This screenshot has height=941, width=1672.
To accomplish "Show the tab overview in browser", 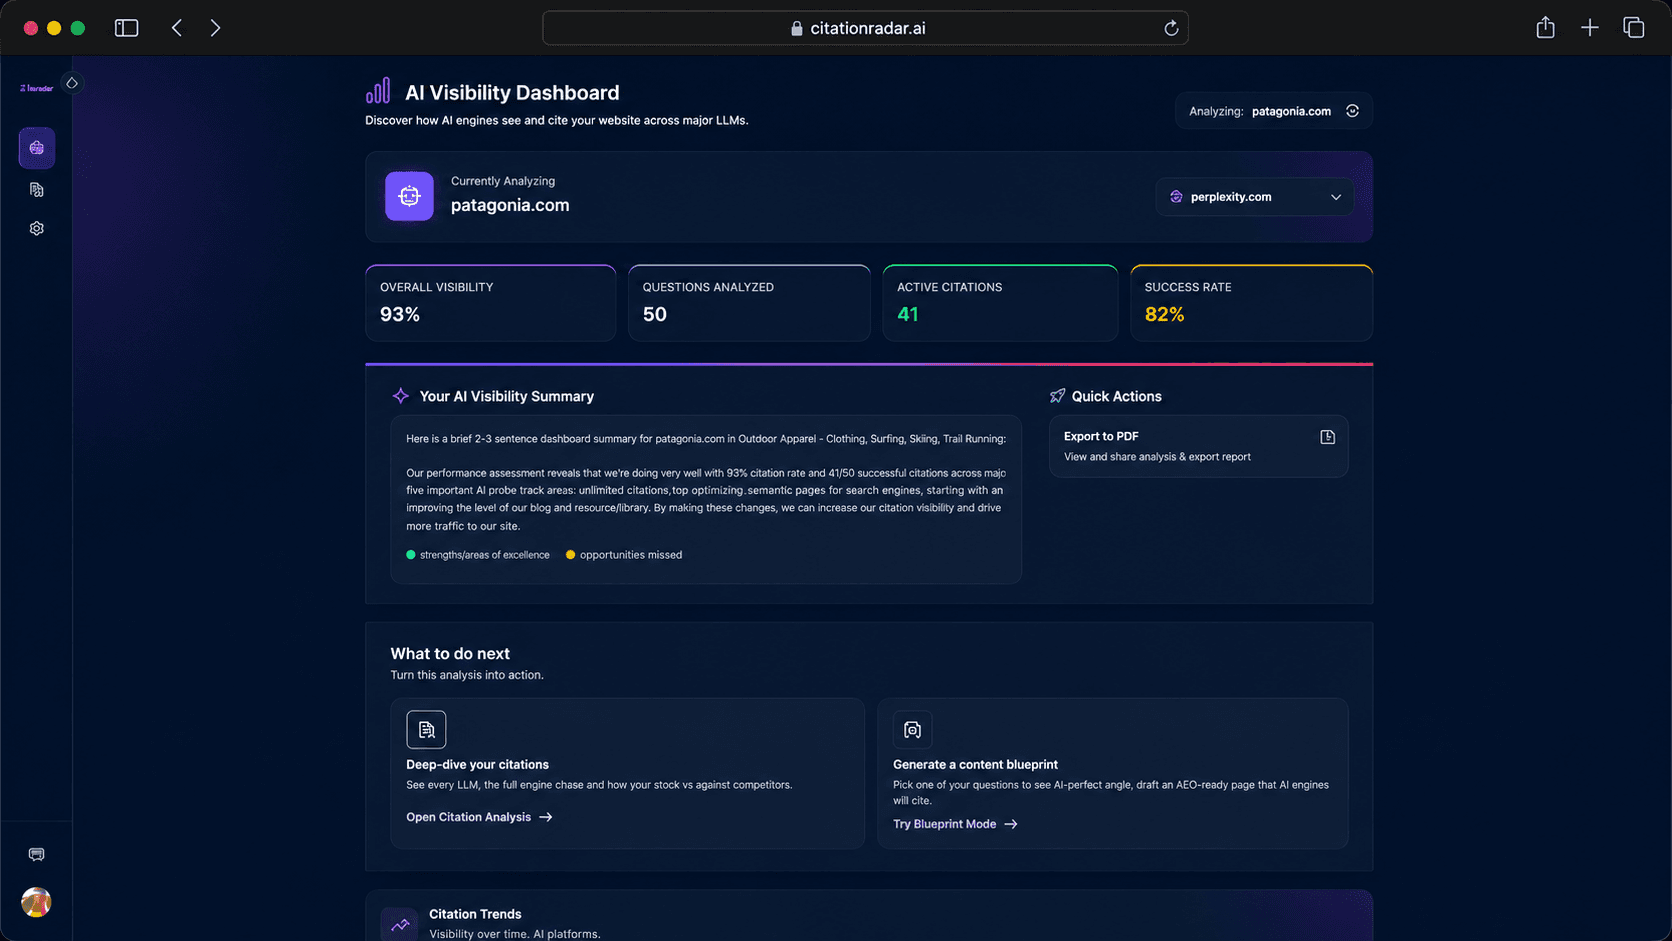I will coord(1633,28).
